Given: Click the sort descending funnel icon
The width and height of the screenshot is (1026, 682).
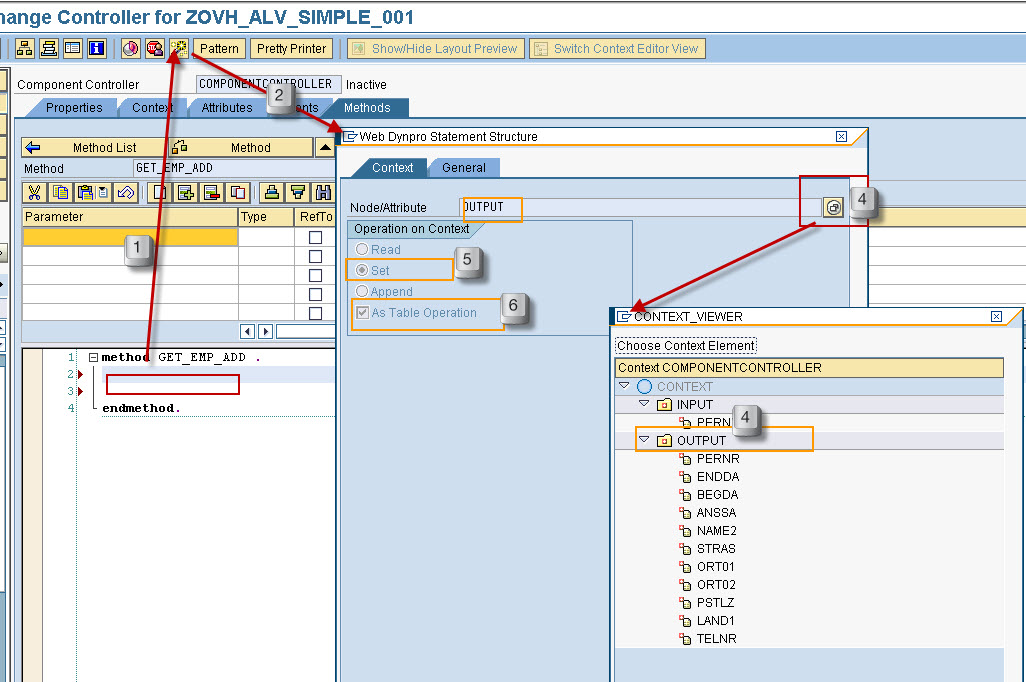Looking at the screenshot, I should tap(298, 192).
